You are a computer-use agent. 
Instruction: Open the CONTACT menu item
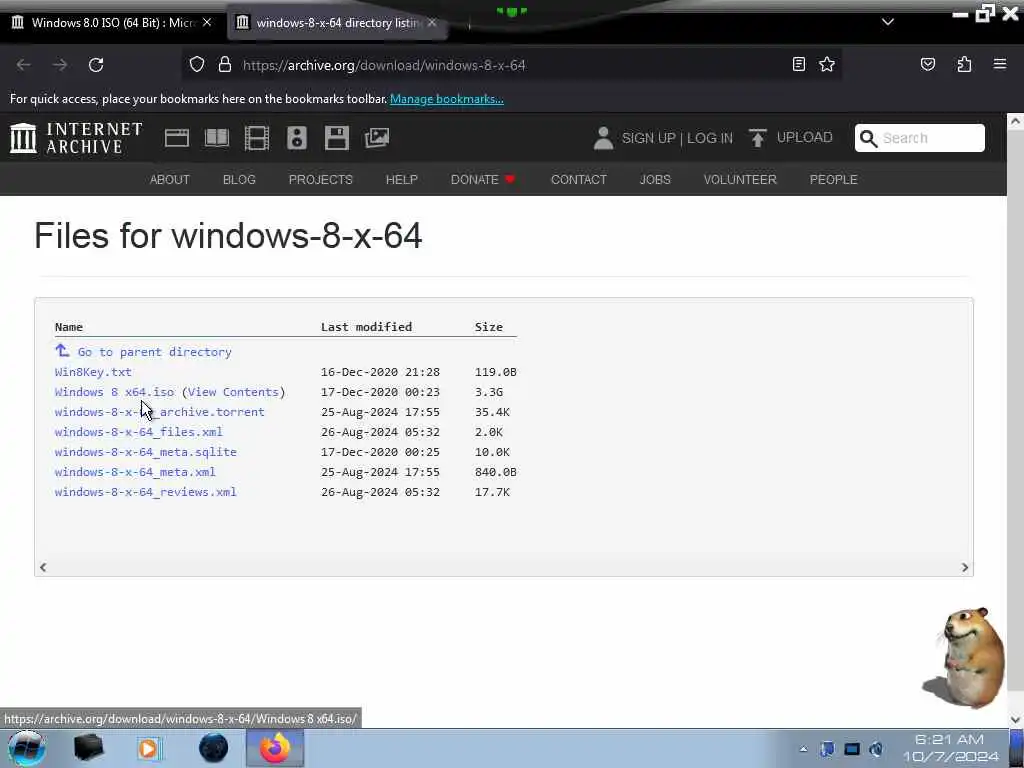[579, 180]
